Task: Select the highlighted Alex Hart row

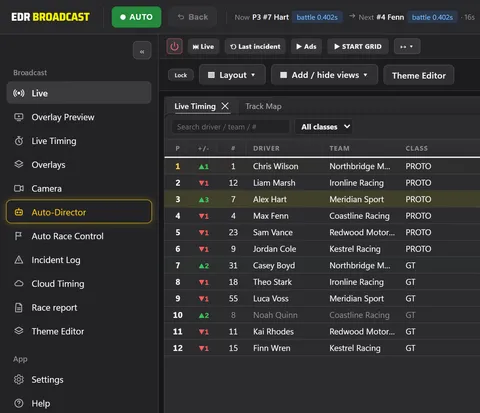Action: click(322, 199)
